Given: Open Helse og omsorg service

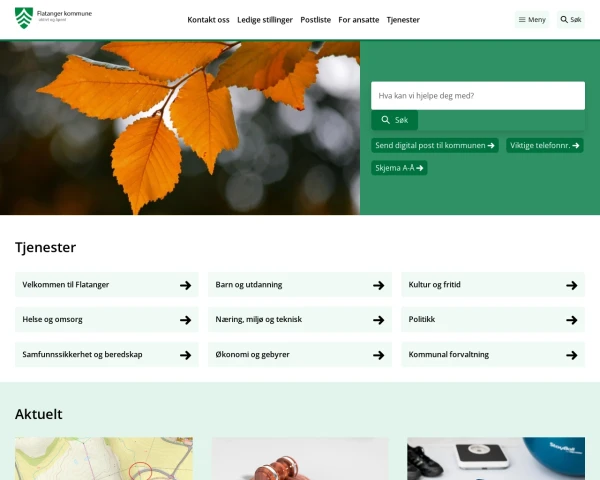Looking at the screenshot, I should [107, 320].
